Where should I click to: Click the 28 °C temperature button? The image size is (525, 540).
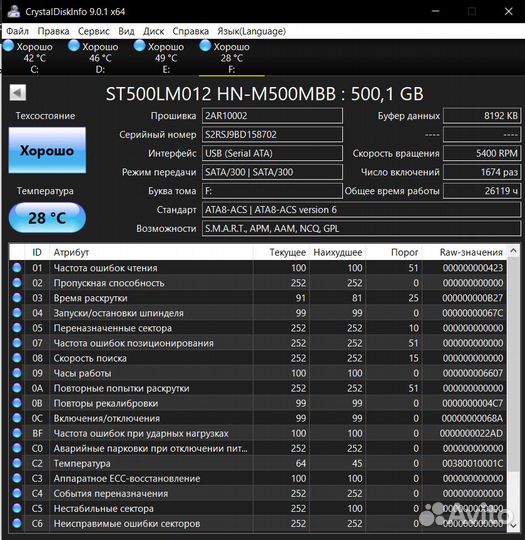point(47,218)
